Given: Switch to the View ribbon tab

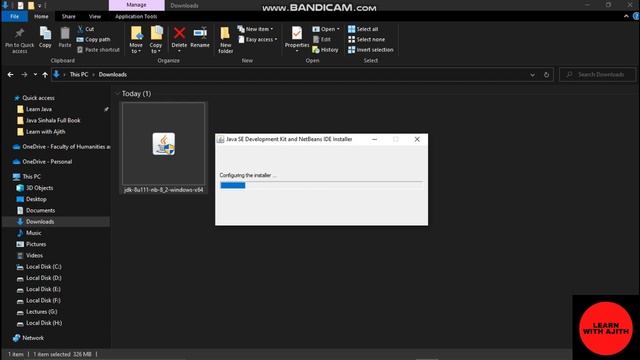Looking at the screenshot, I should coord(95,17).
